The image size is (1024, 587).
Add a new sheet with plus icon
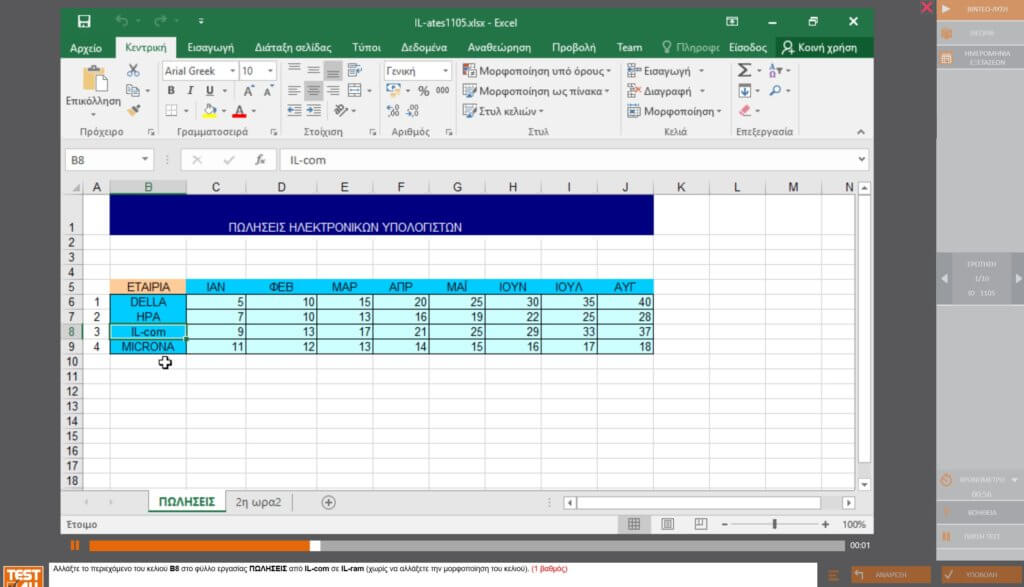(328, 502)
